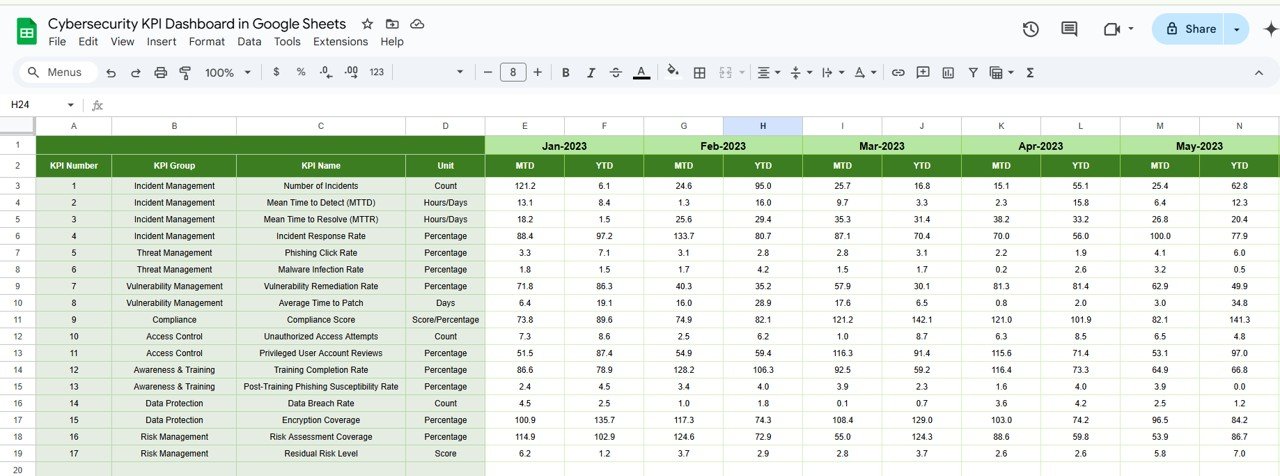Start a Meet call camera icon
1280x476 pixels.
point(1111,29)
